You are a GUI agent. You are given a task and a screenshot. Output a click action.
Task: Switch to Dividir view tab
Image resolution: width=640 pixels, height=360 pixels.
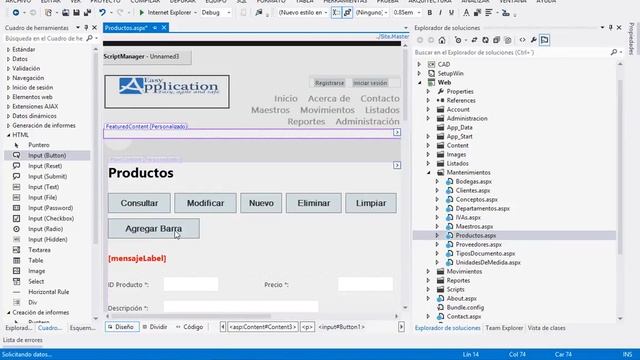point(155,327)
